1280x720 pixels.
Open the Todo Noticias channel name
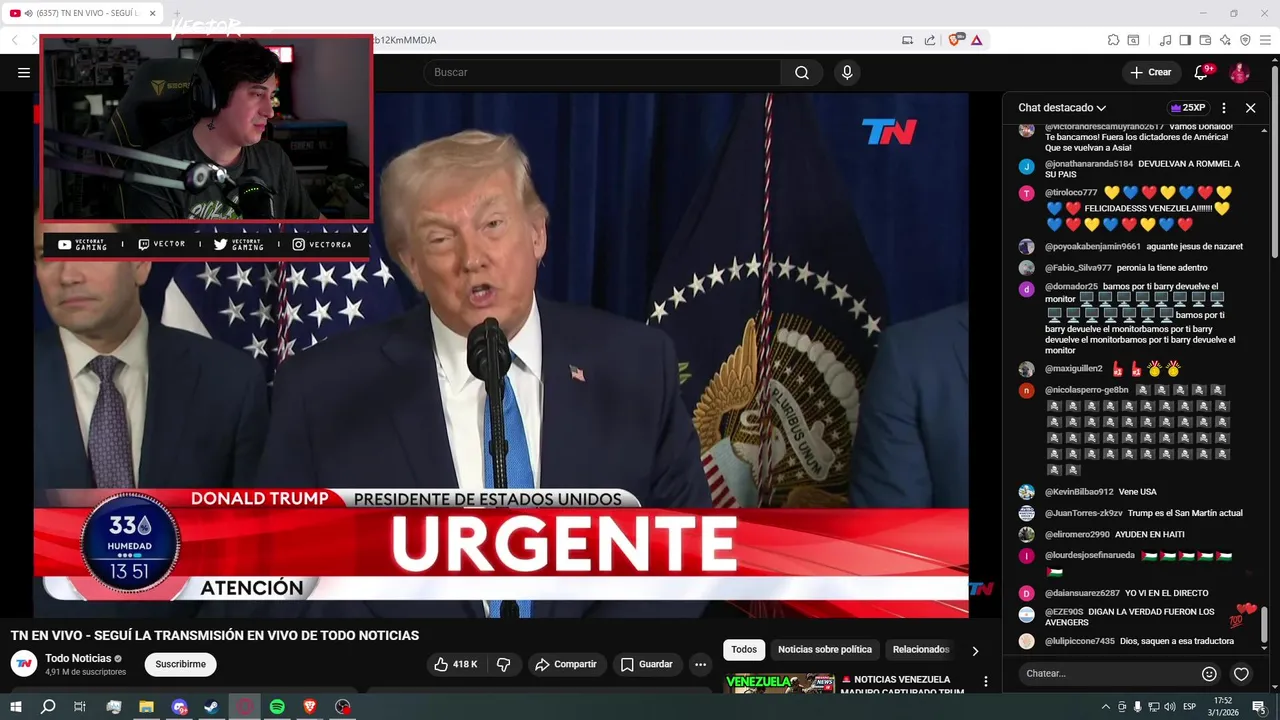point(78,658)
